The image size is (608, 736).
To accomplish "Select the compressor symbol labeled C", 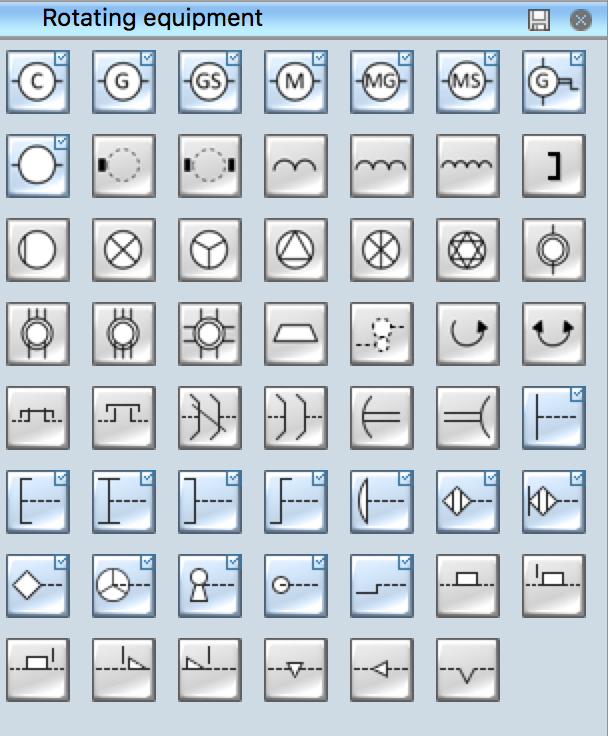I will tap(38, 82).
